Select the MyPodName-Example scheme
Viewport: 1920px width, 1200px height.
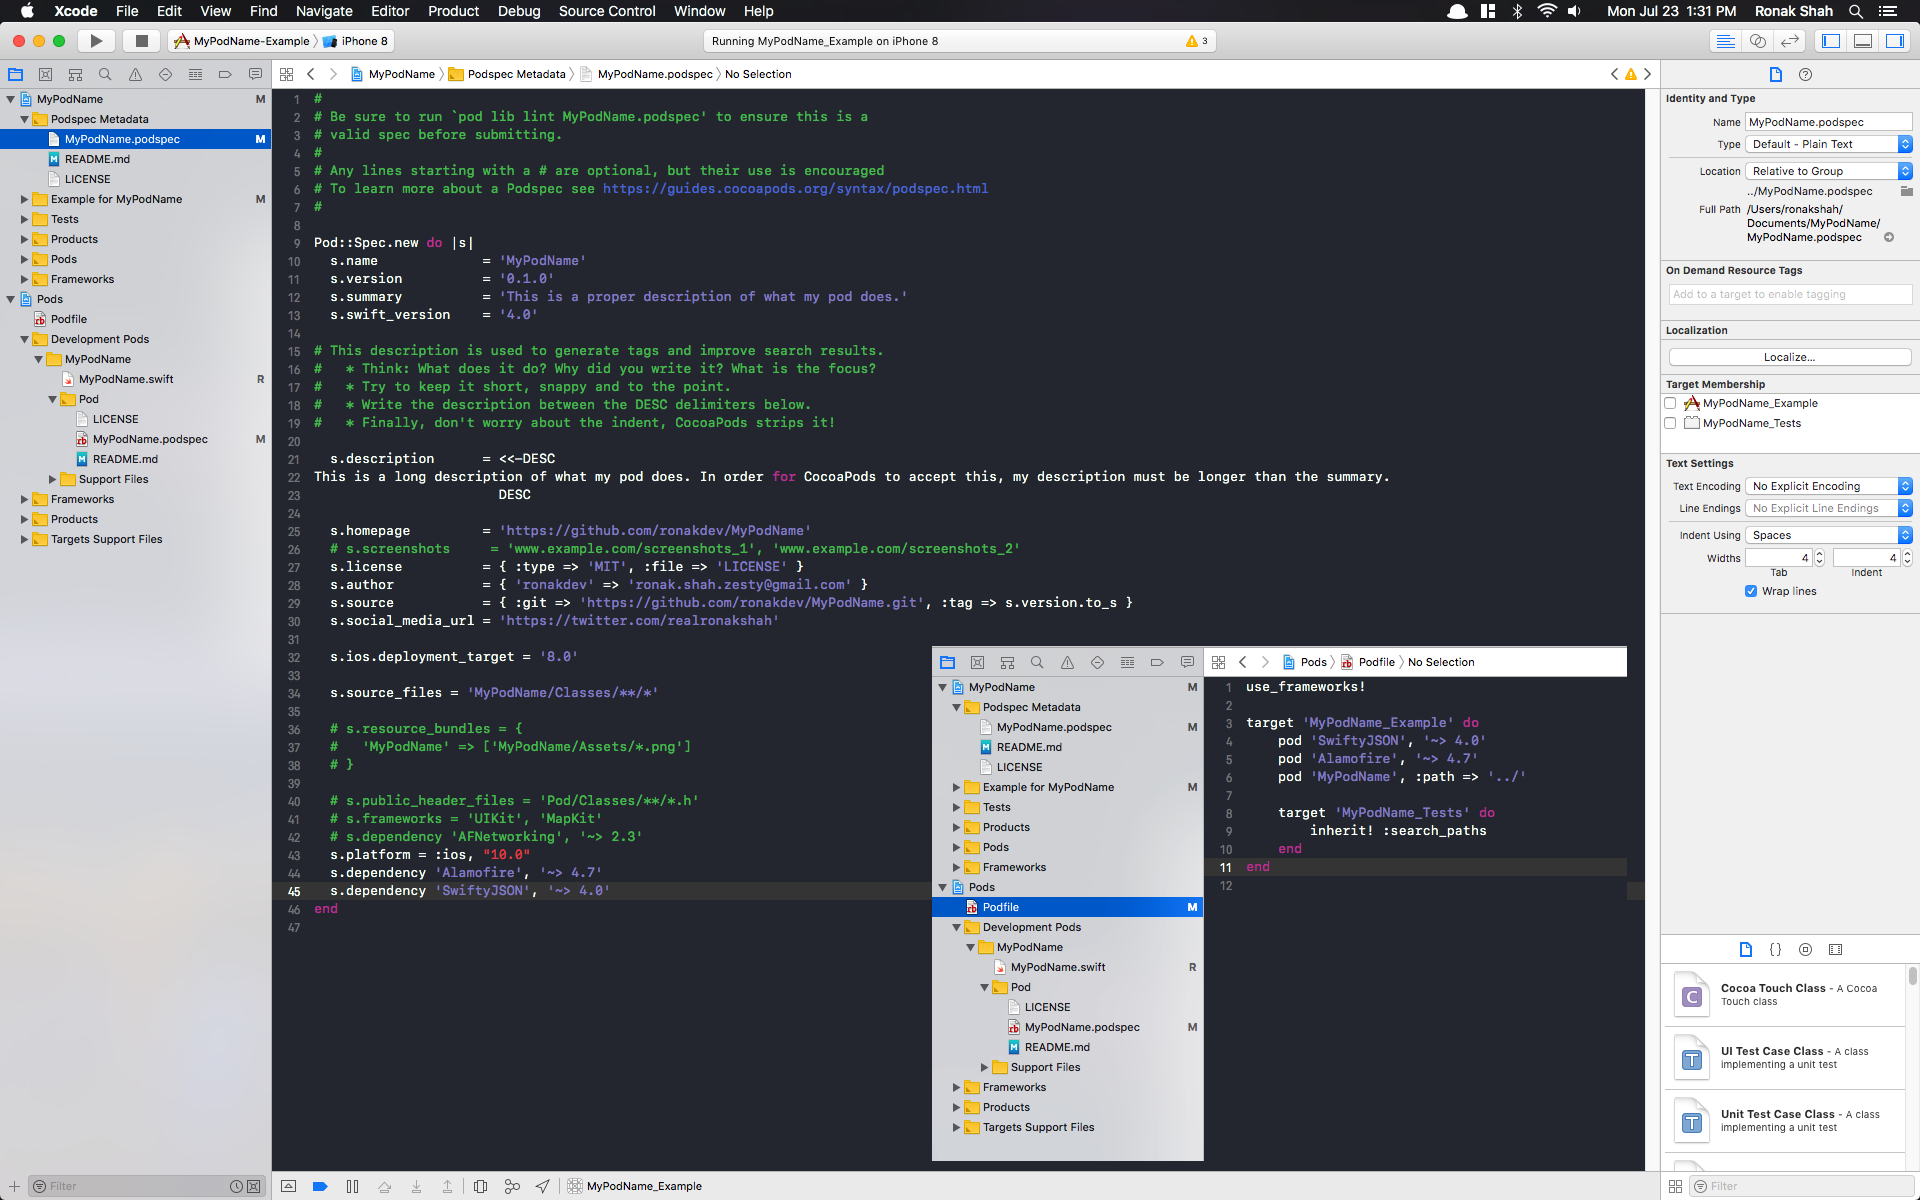(x=243, y=41)
